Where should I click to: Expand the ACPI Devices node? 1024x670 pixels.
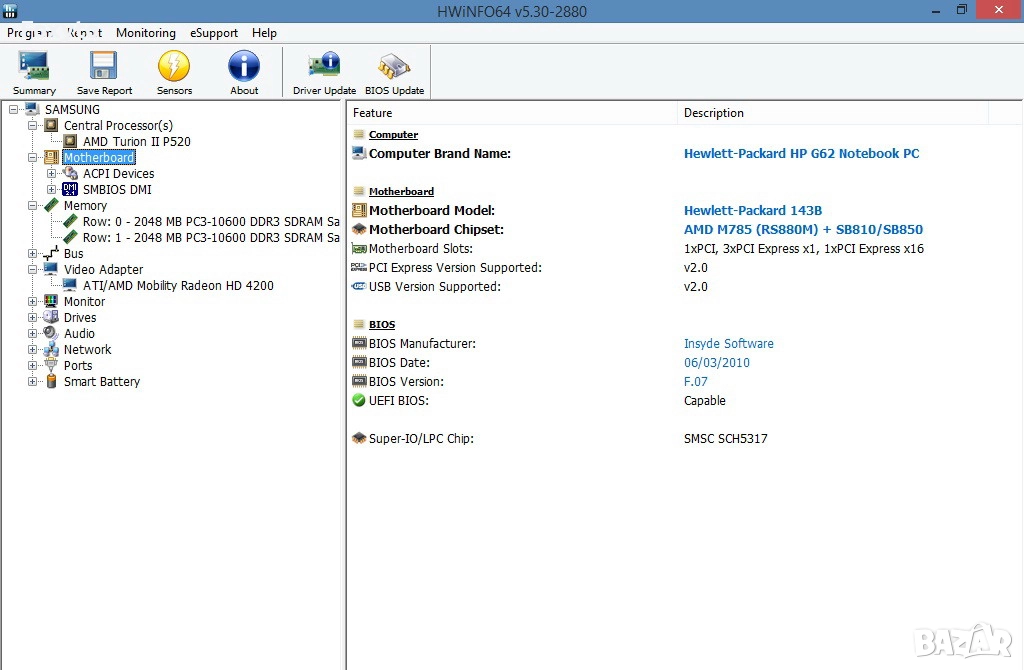(52, 174)
